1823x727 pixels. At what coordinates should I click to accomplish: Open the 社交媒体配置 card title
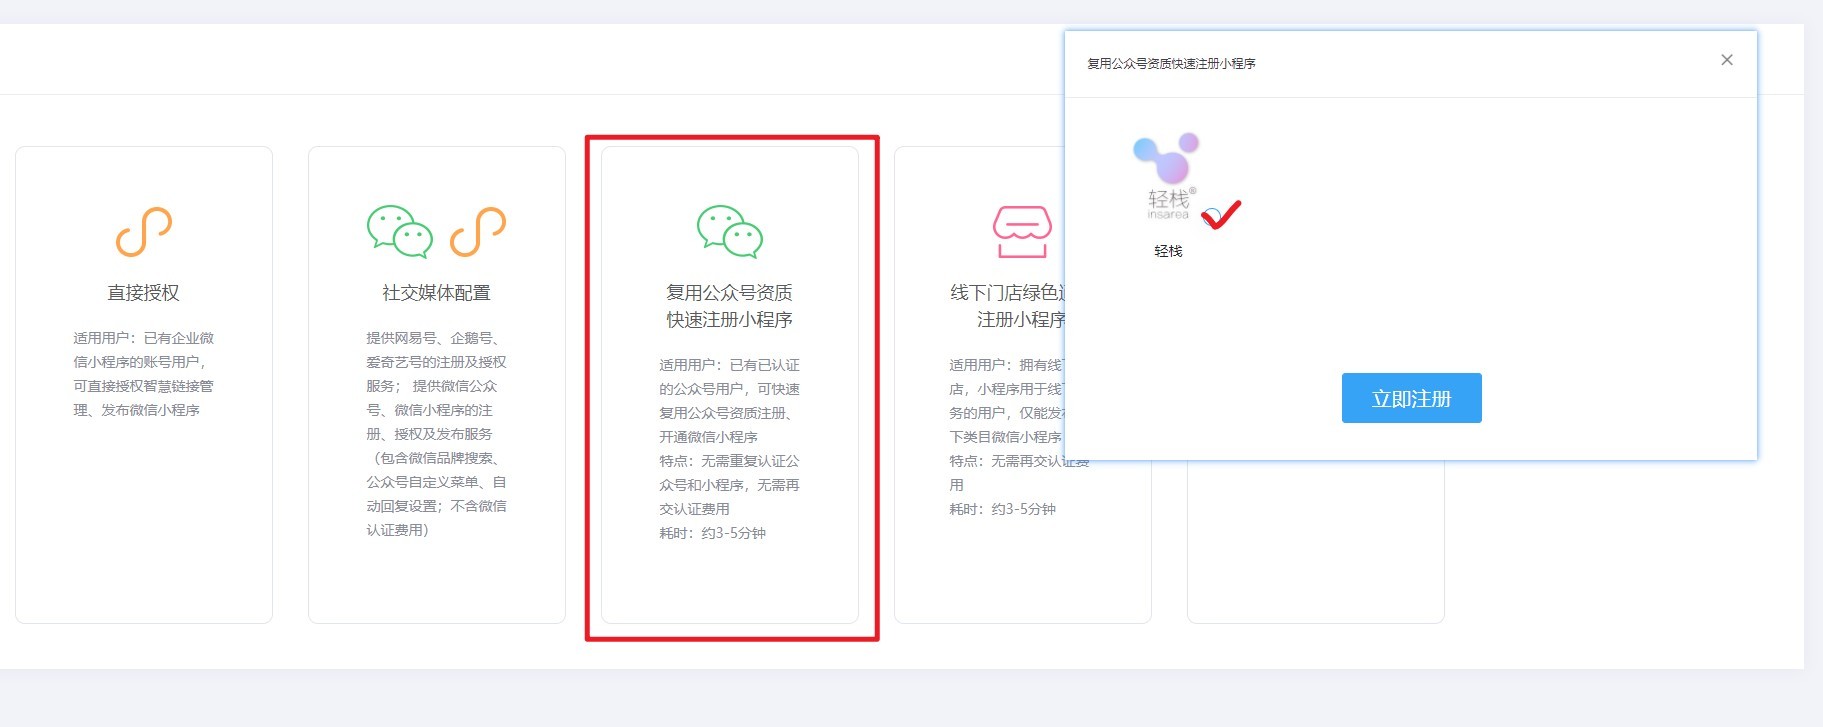pos(437,293)
